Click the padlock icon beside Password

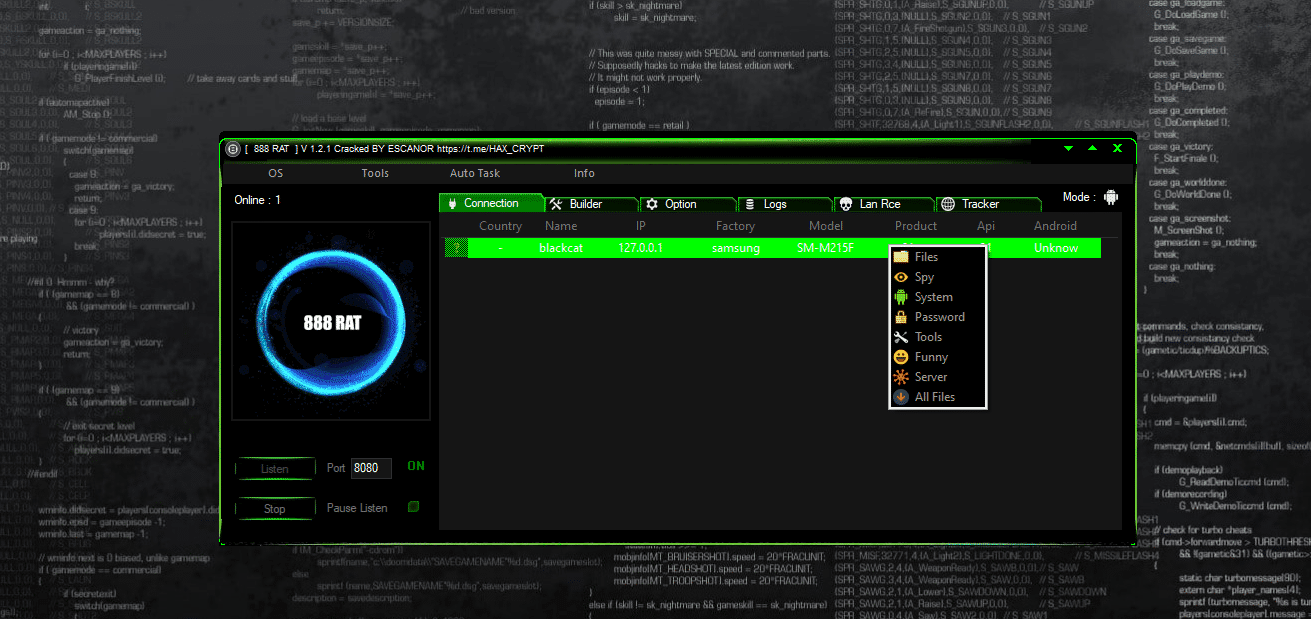pos(901,317)
